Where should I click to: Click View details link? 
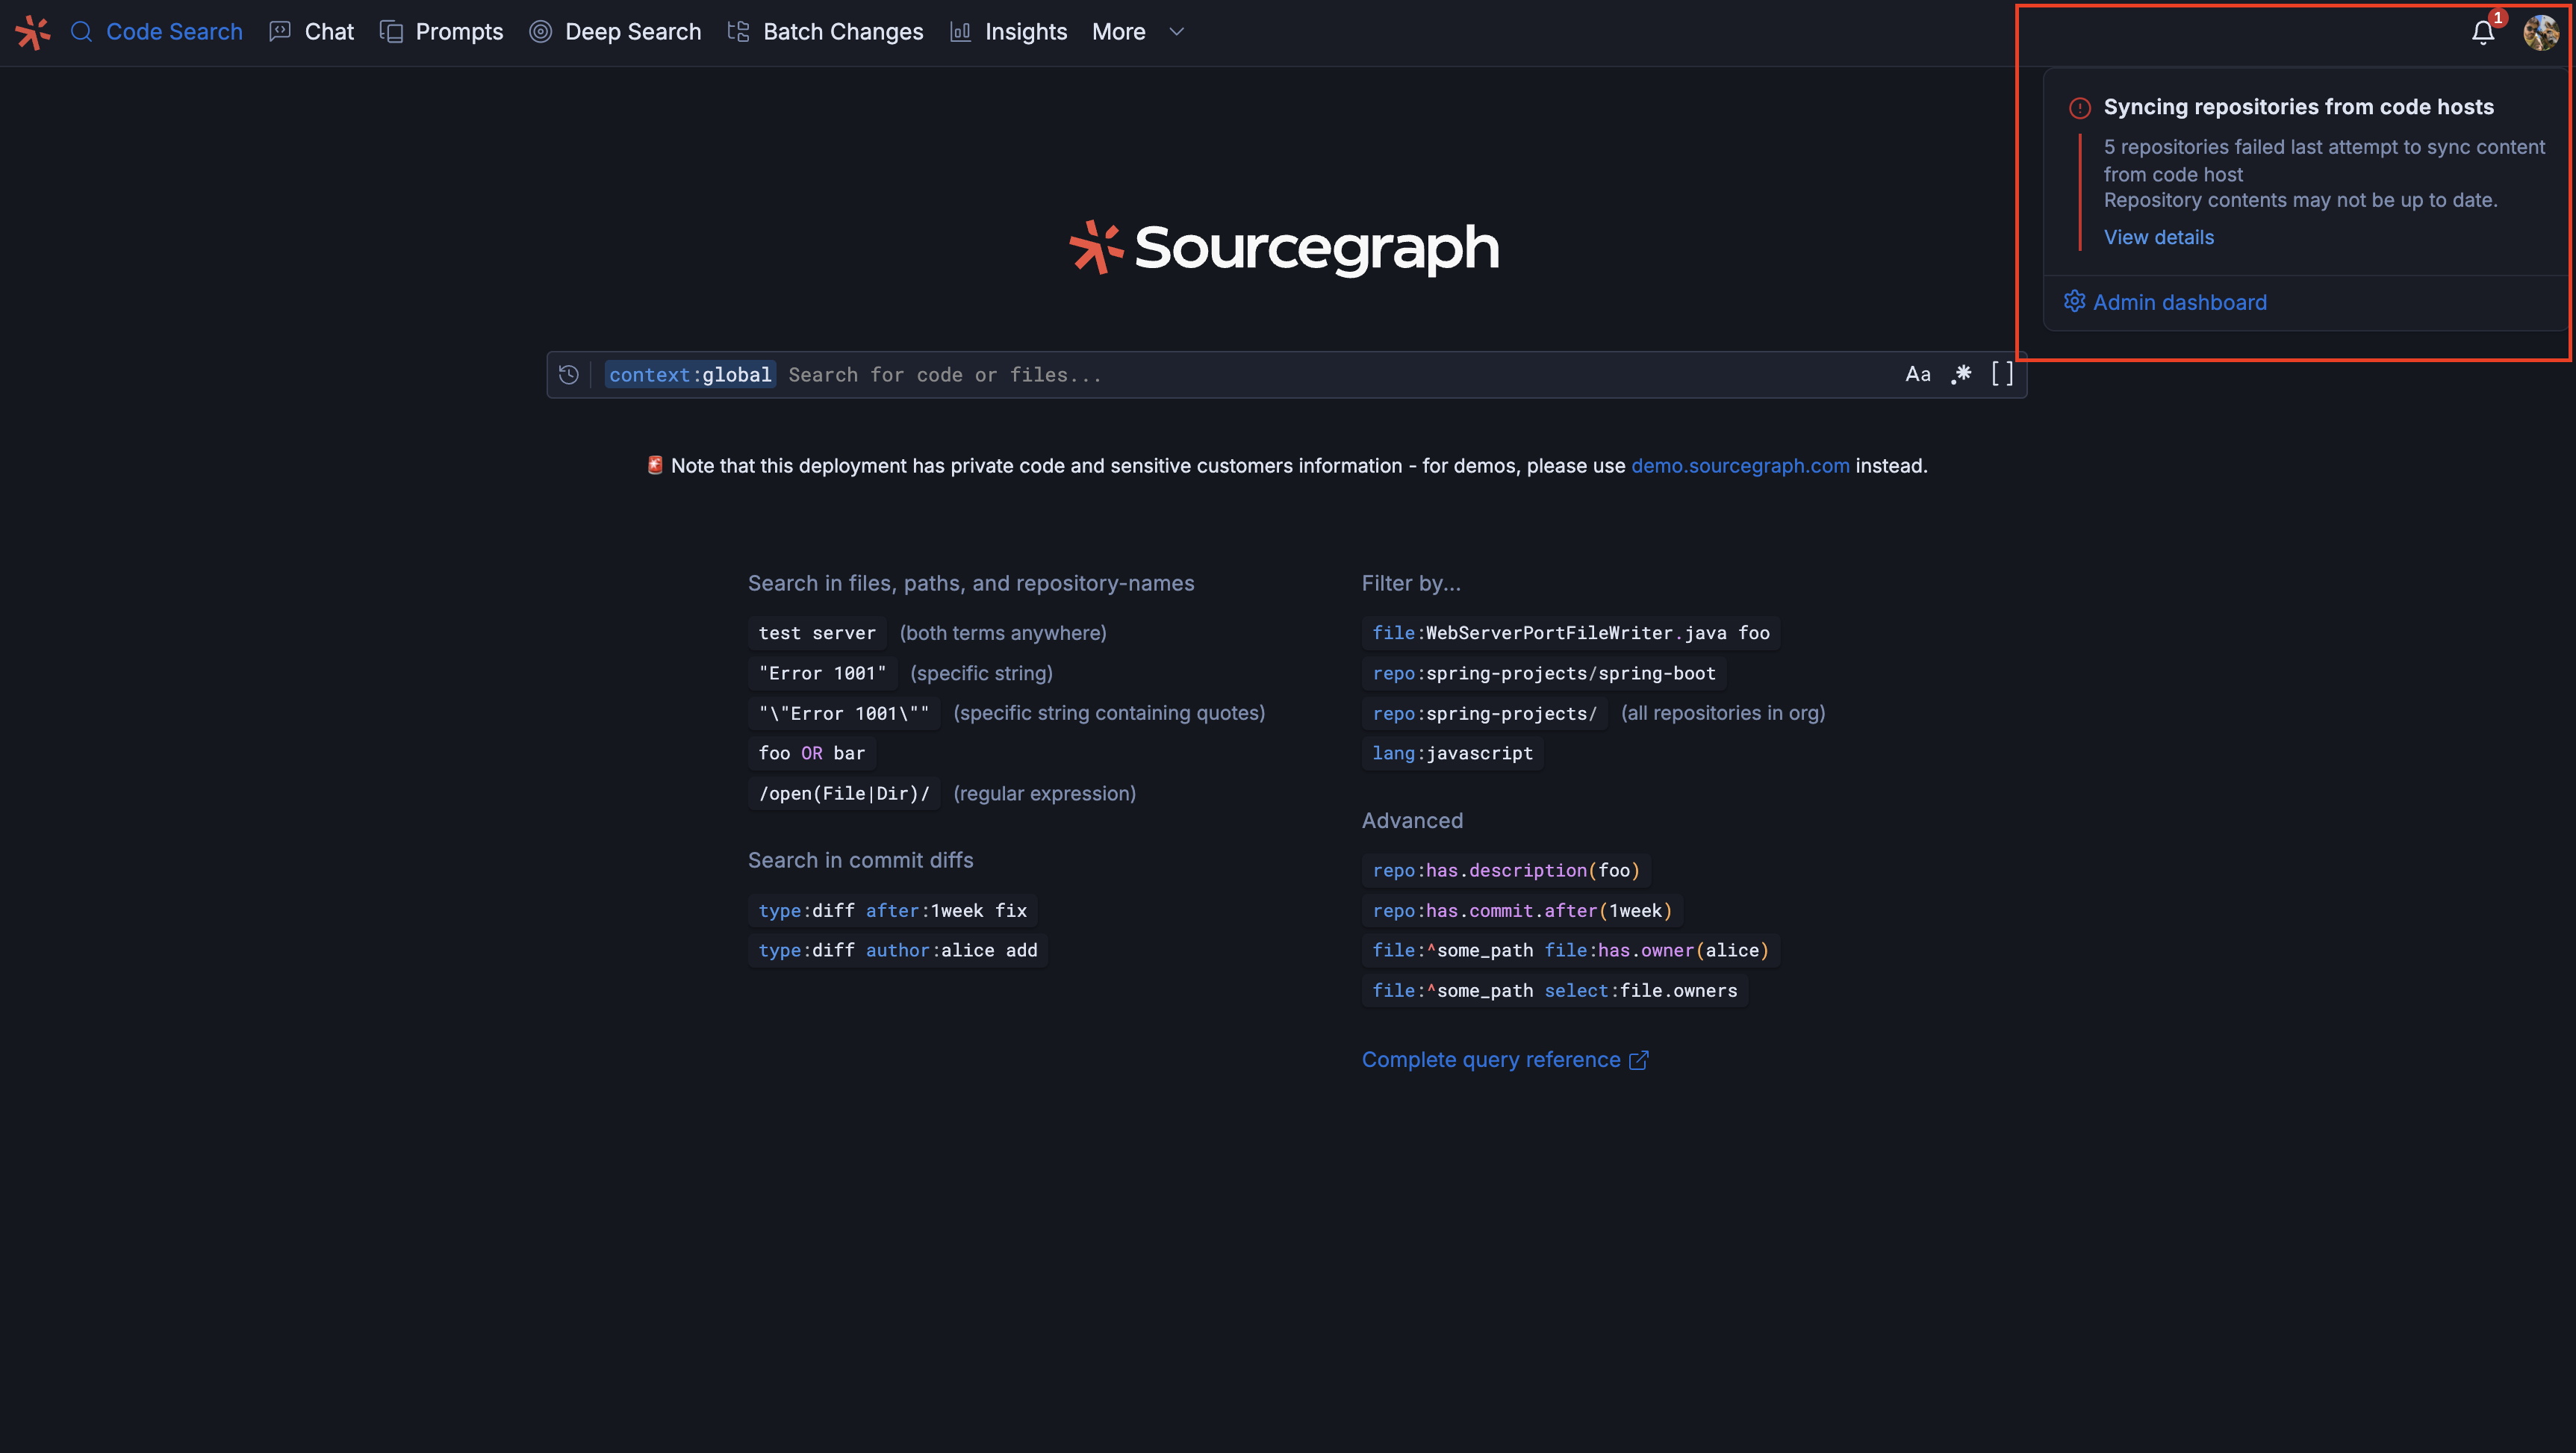2158,237
